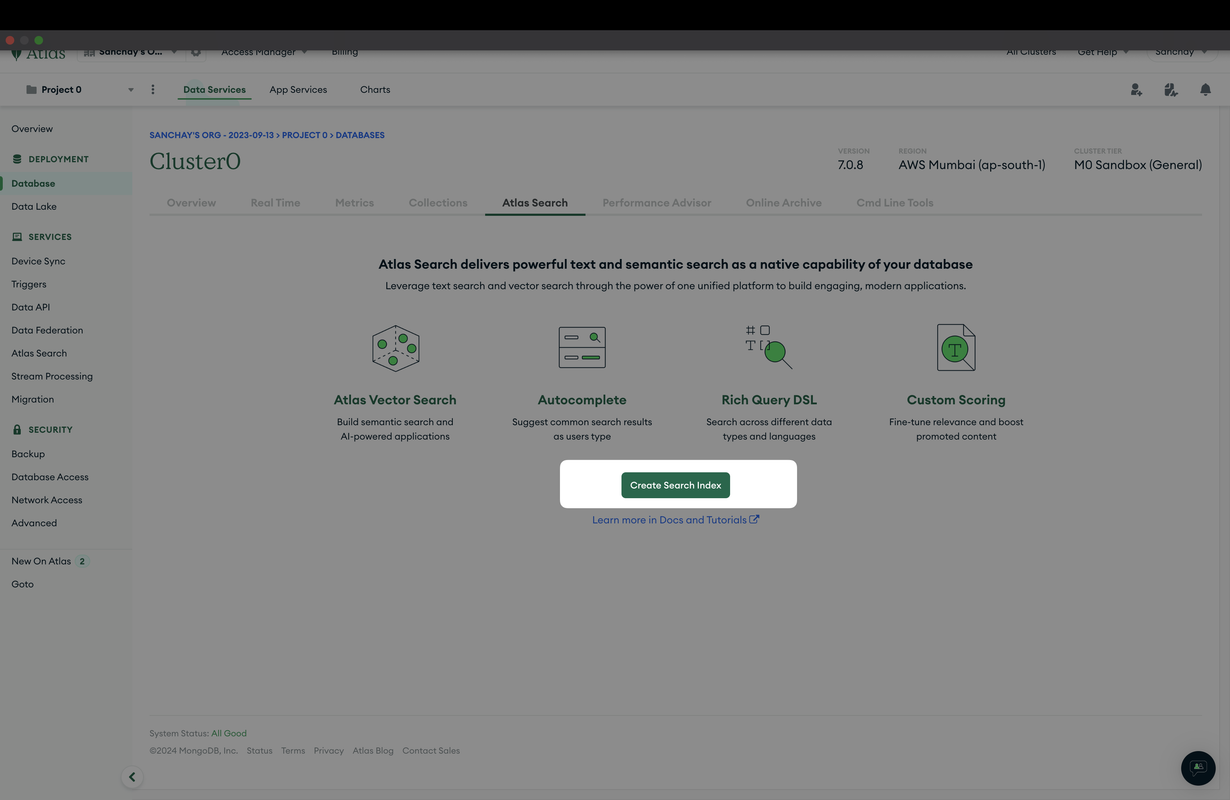The image size is (1230, 800).
Task: Open Atlas Search in the sidebar
Action: point(39,353)
